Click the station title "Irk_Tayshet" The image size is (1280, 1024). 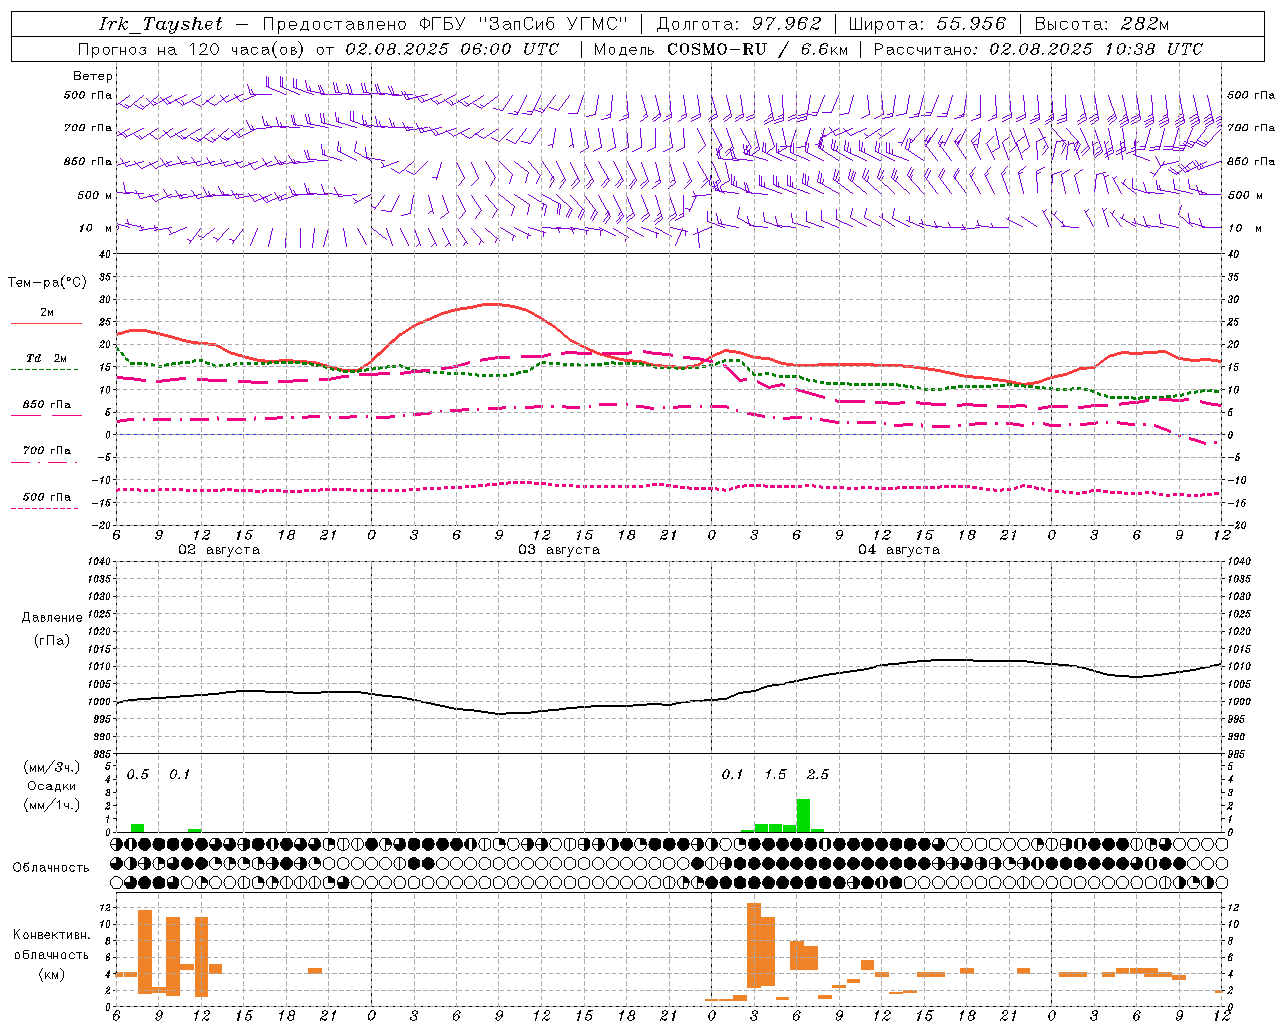point(160,24)
